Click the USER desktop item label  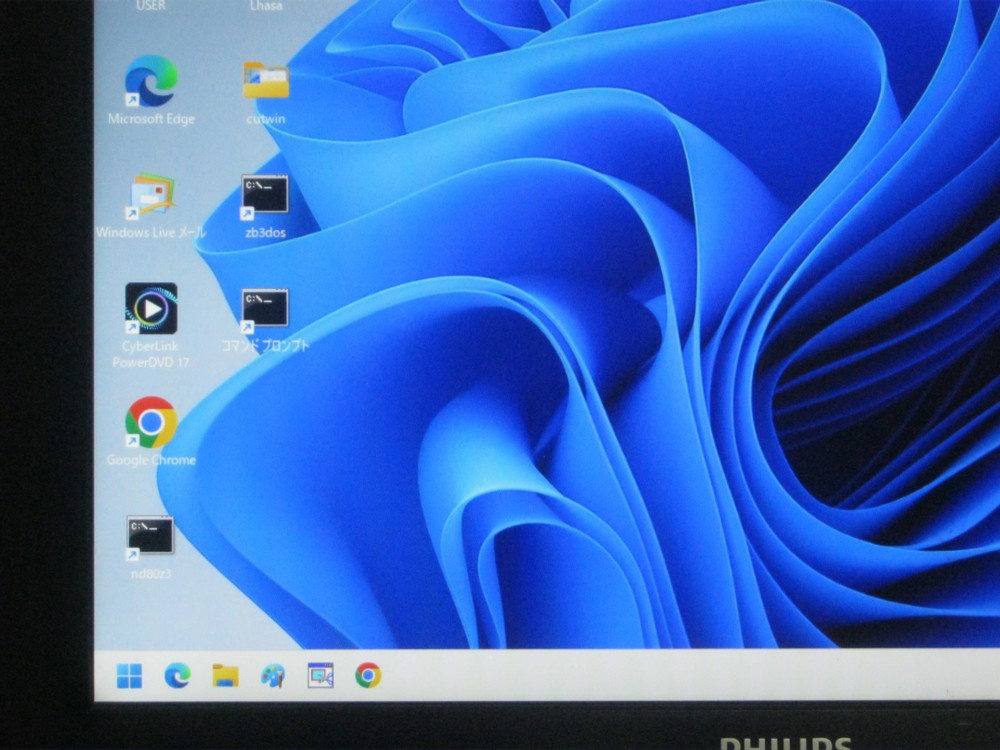click(x=151, y=6)
